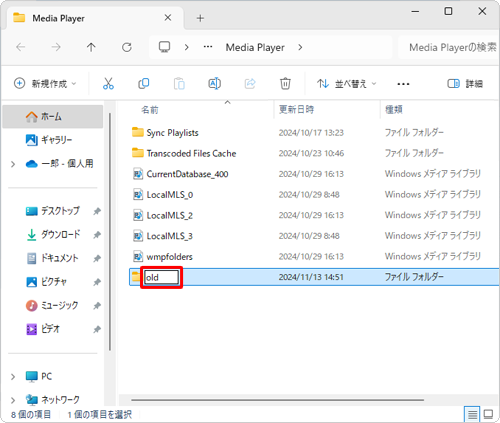Image resolution: width=500 pixels, height=423 pixels.
Task: Select the wmpfolders file
Action: (170, 257)
